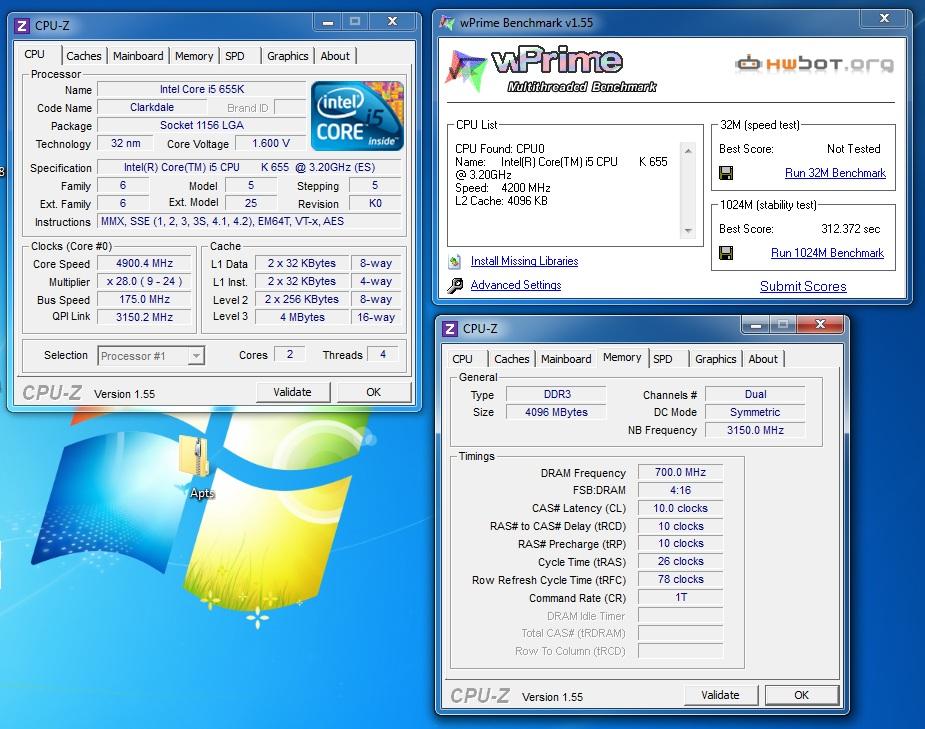Open Install Missing Libraries link

524,261
